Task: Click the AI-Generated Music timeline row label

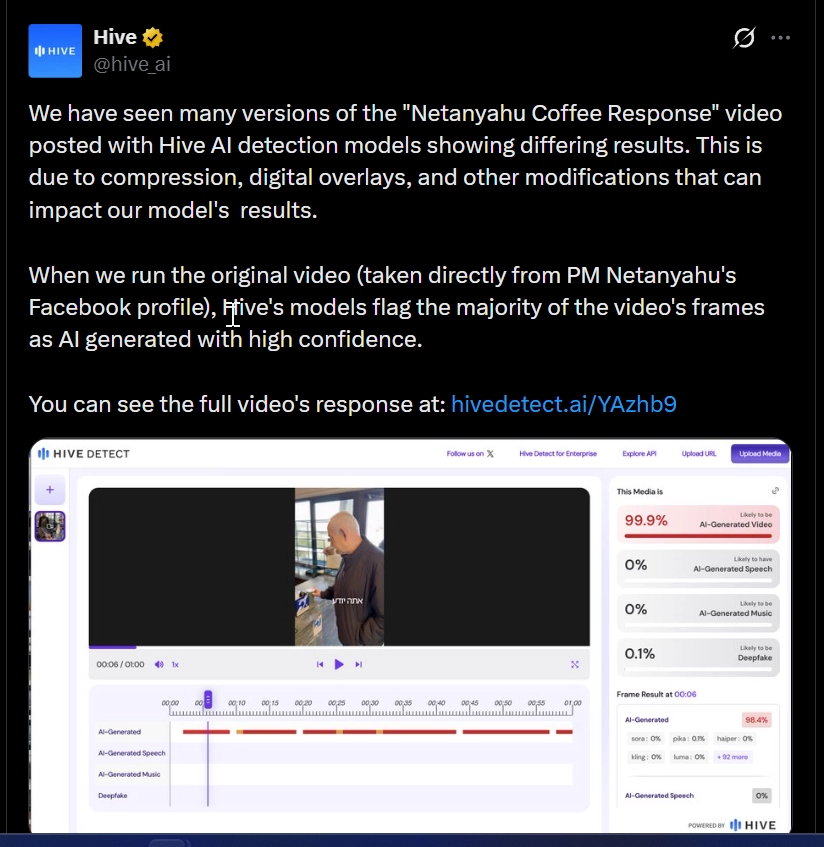Action: (x=129, y=774)
